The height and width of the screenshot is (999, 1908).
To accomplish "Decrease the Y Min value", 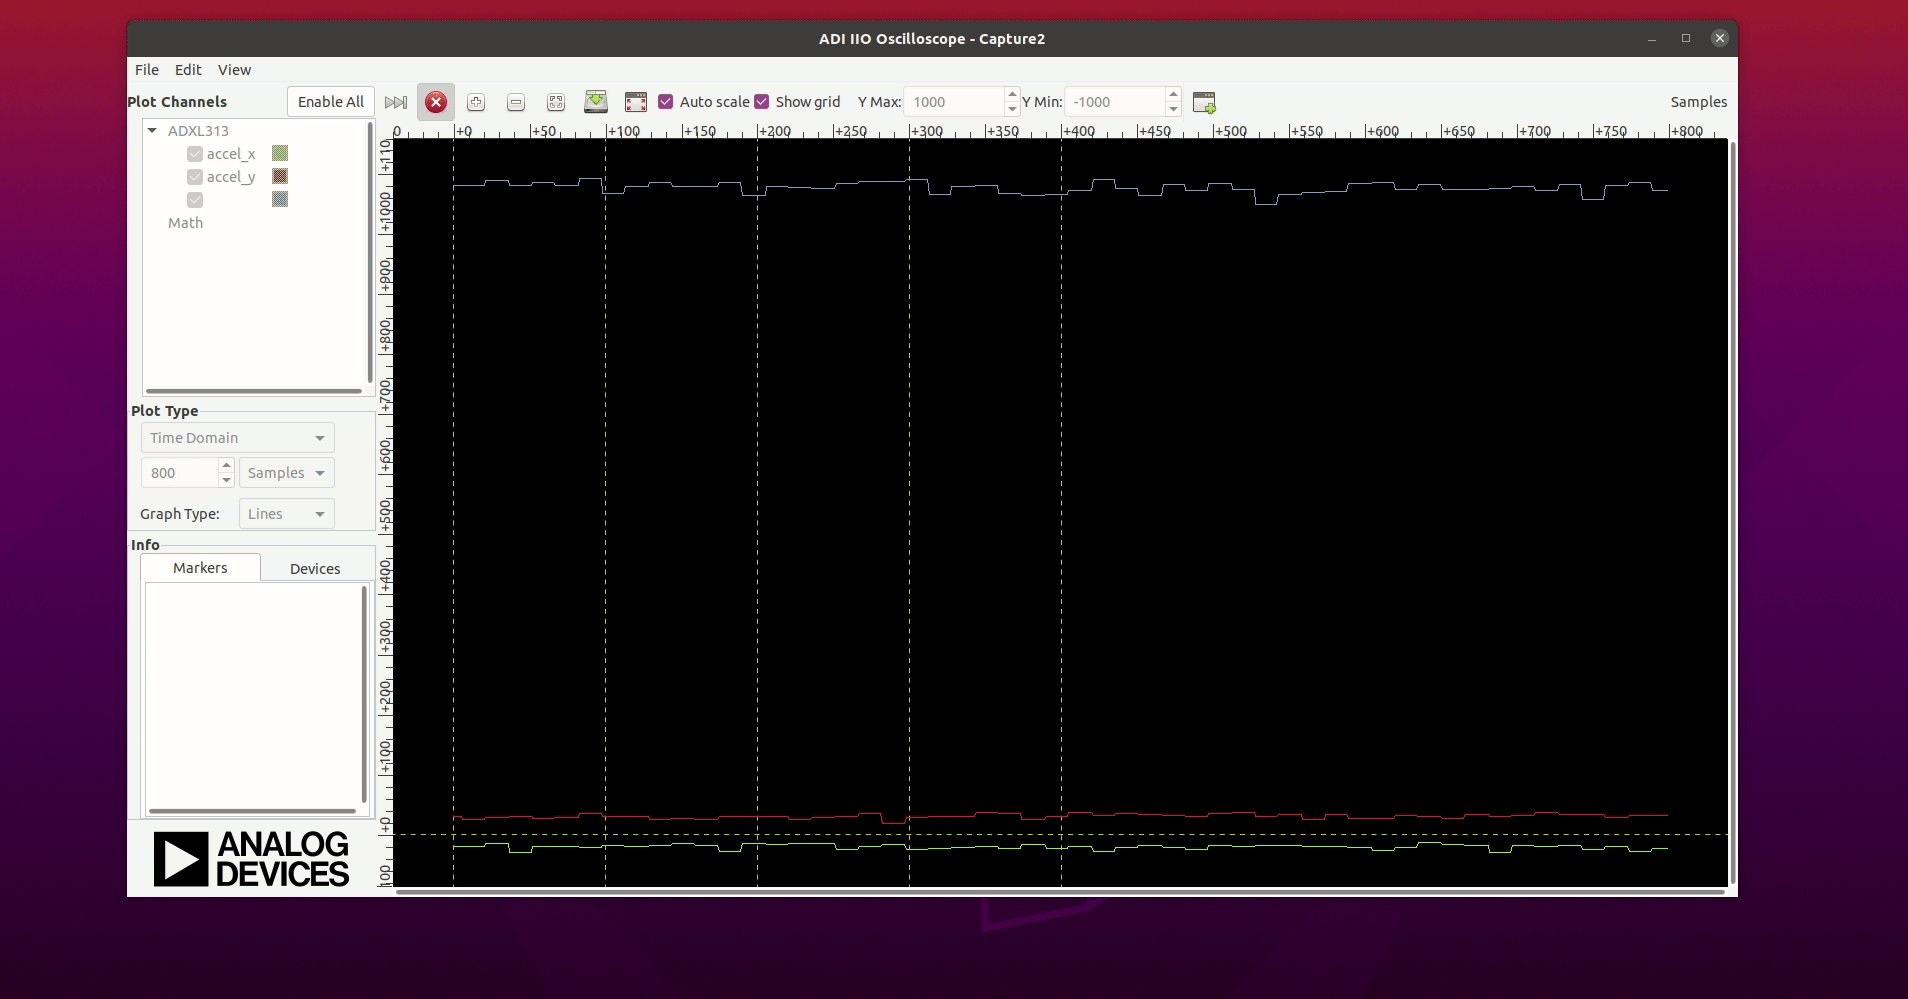I will click(1174, 110).
